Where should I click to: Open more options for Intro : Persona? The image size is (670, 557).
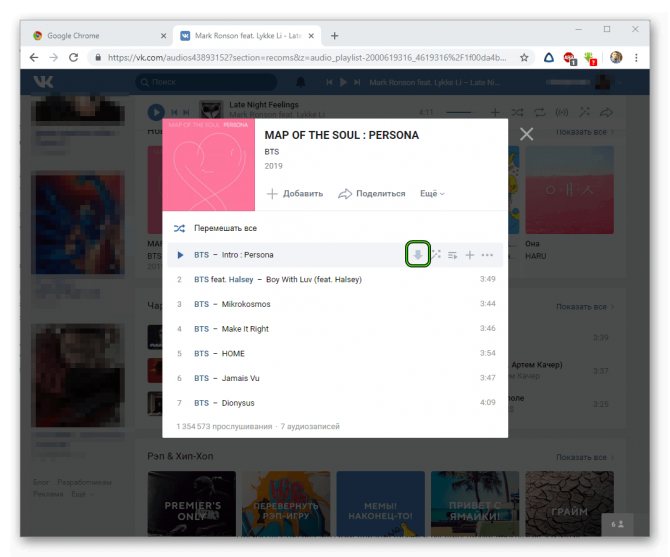click(487, 255)
